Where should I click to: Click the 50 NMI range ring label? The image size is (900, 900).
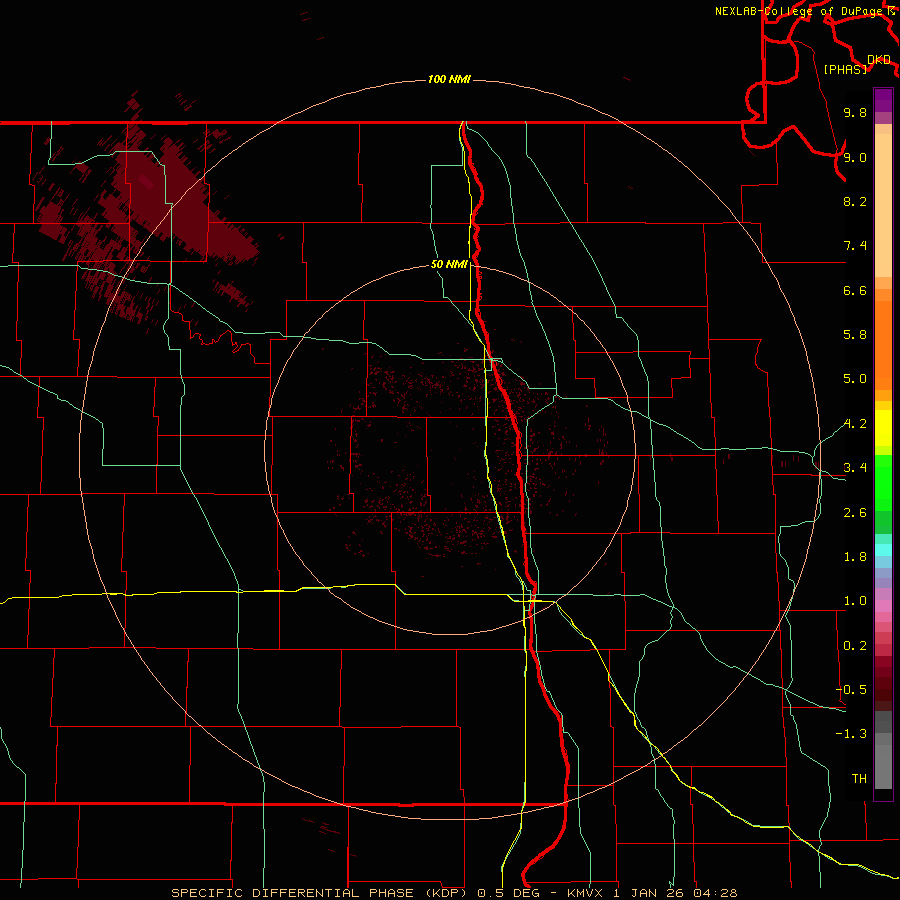(x=449, y=264)
